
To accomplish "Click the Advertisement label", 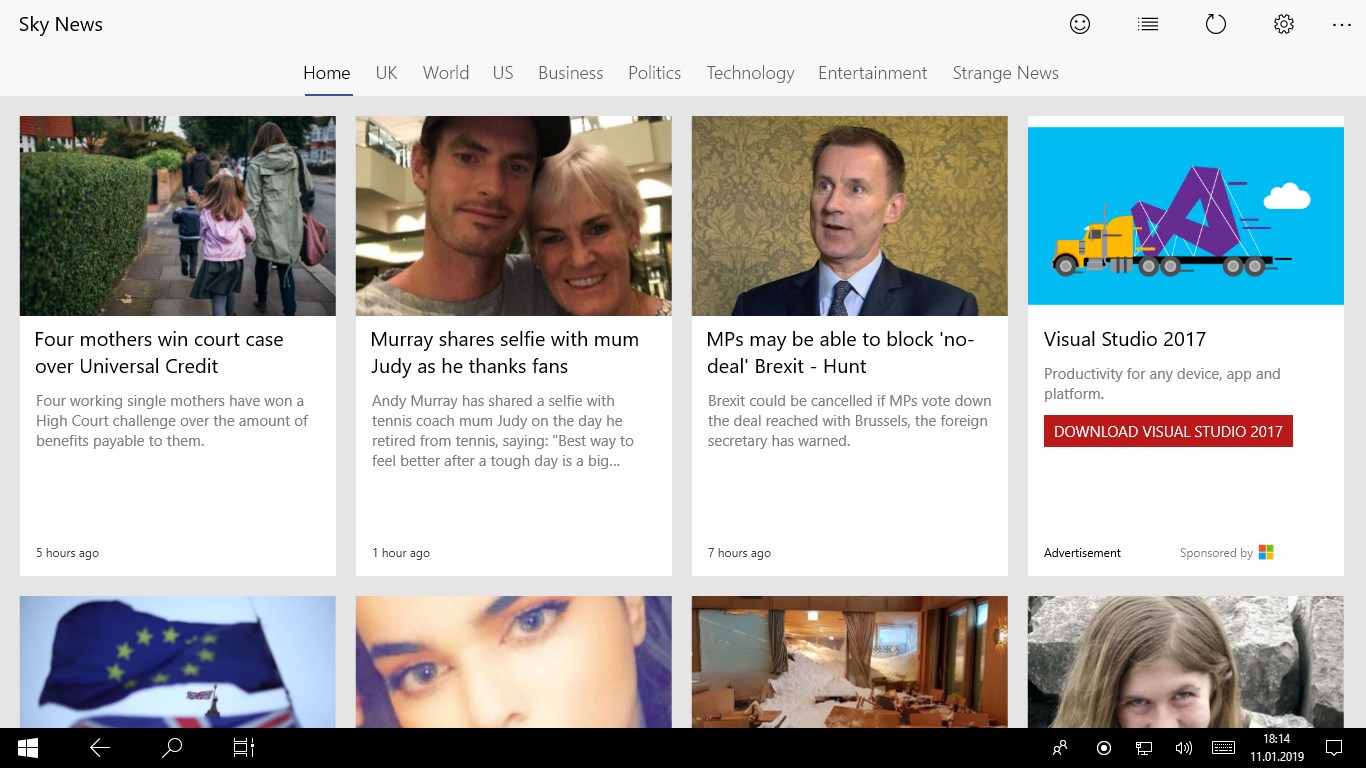I will point(1082,553).
